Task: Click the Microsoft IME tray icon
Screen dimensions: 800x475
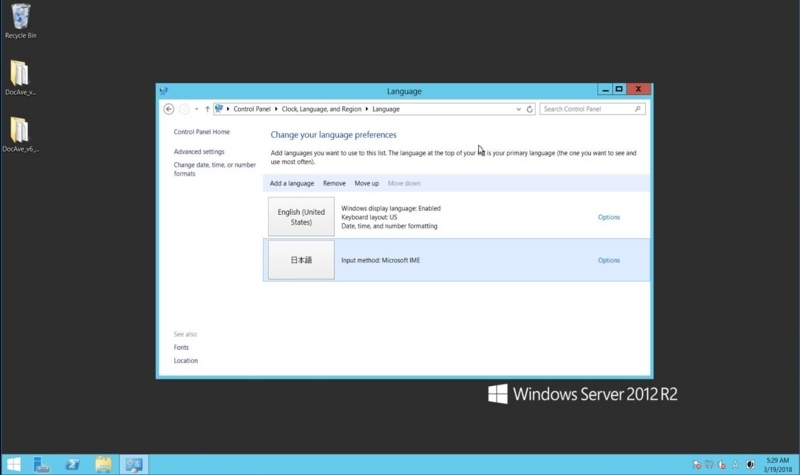Action: [750, 464]
